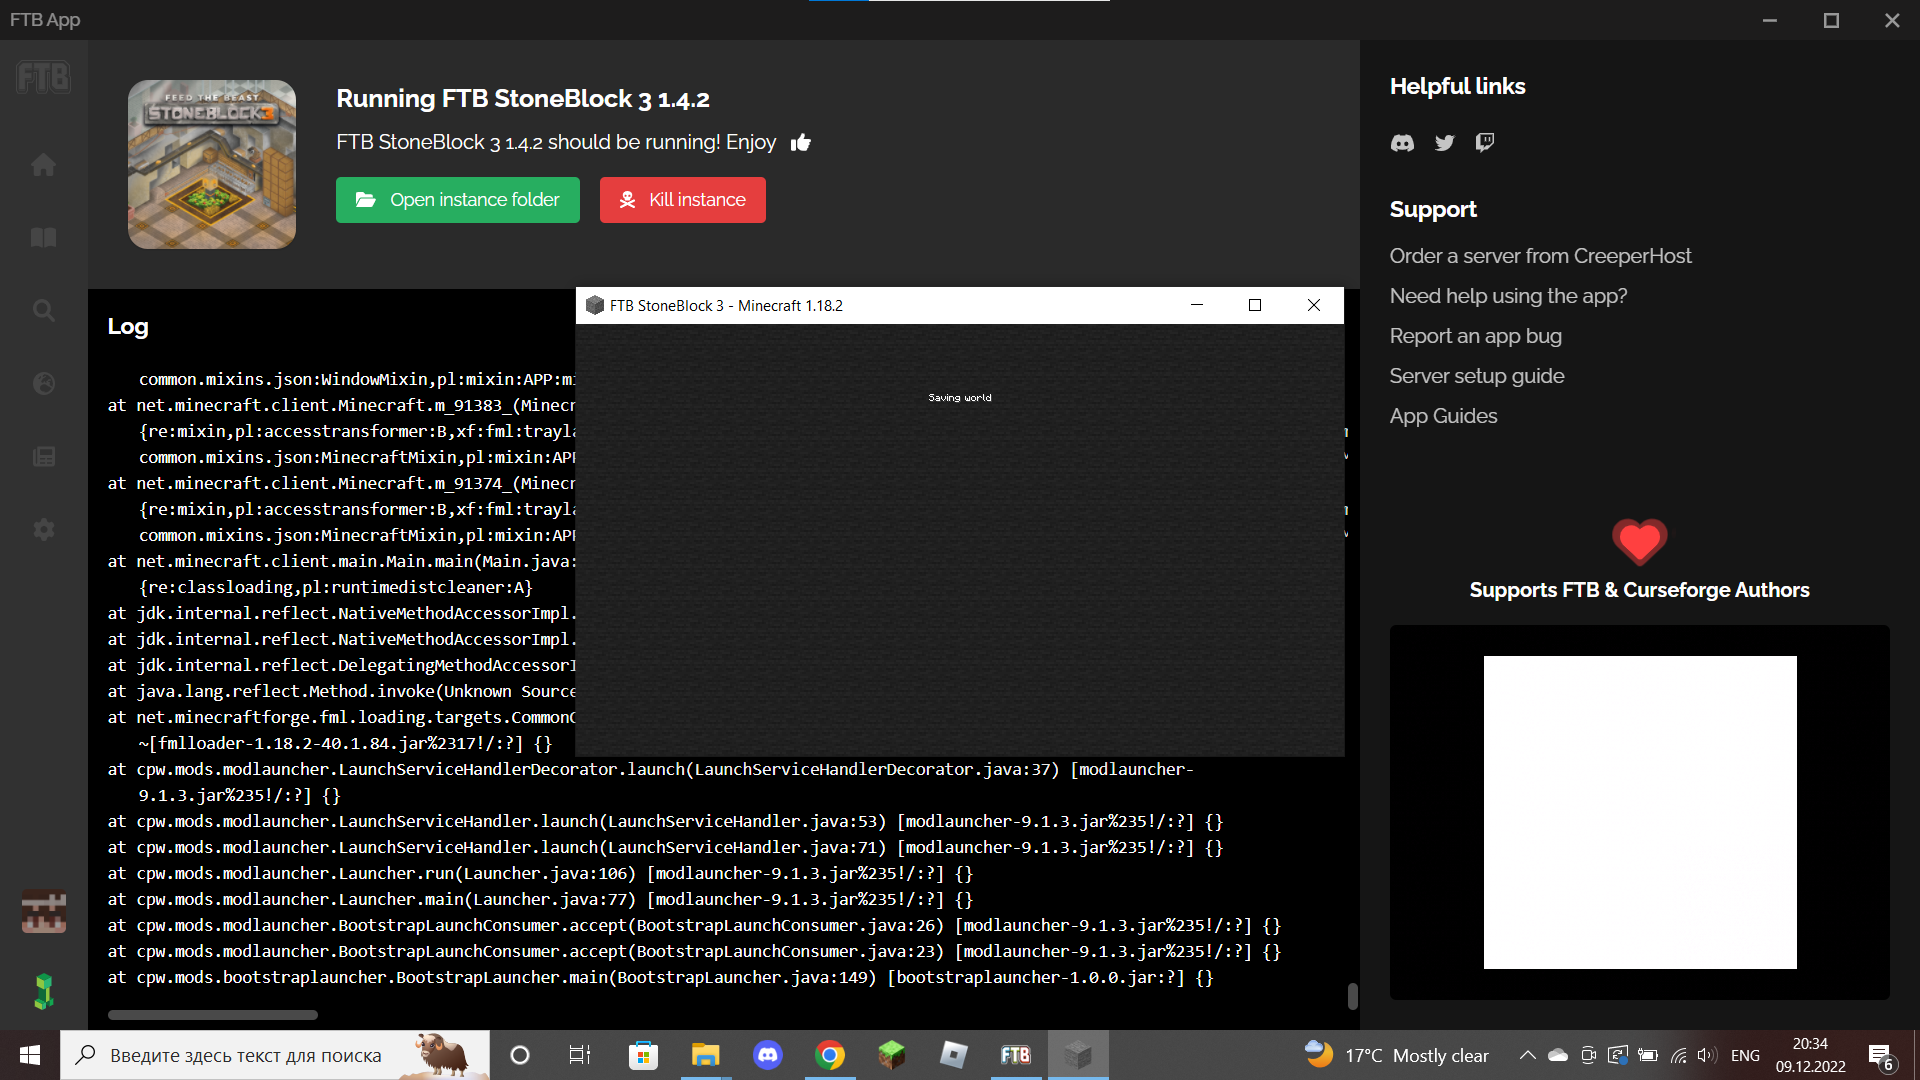Click the Minecraft player avatar in sidebar
The image size is (1920, 1080).
coord(44,912)
